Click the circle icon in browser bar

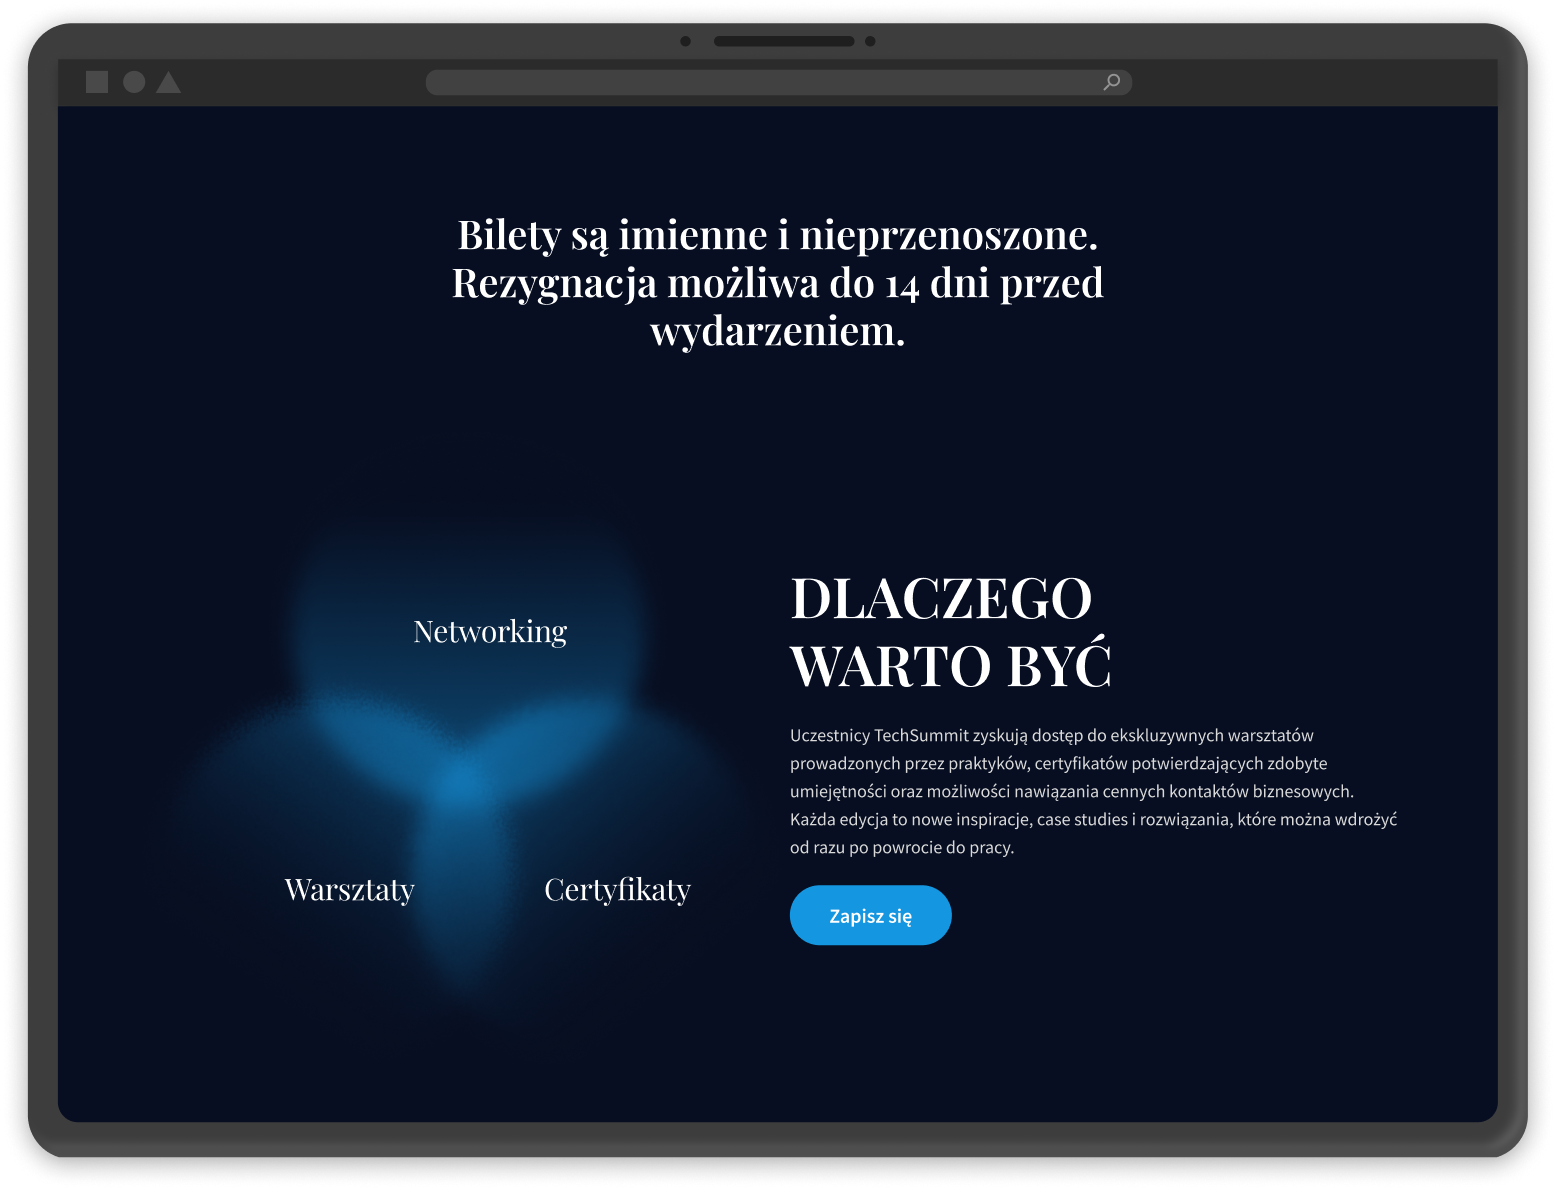point(134,82)
